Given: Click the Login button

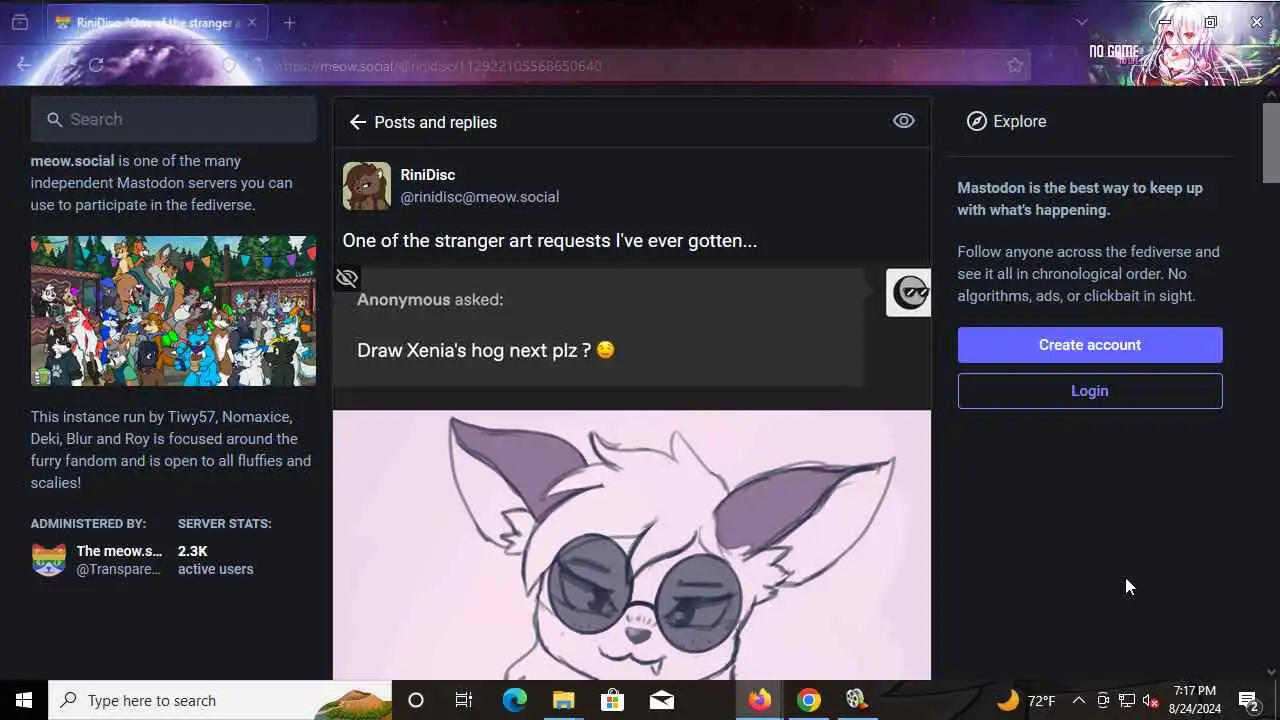Looking at the screenshot, I should click(1090, 391).
